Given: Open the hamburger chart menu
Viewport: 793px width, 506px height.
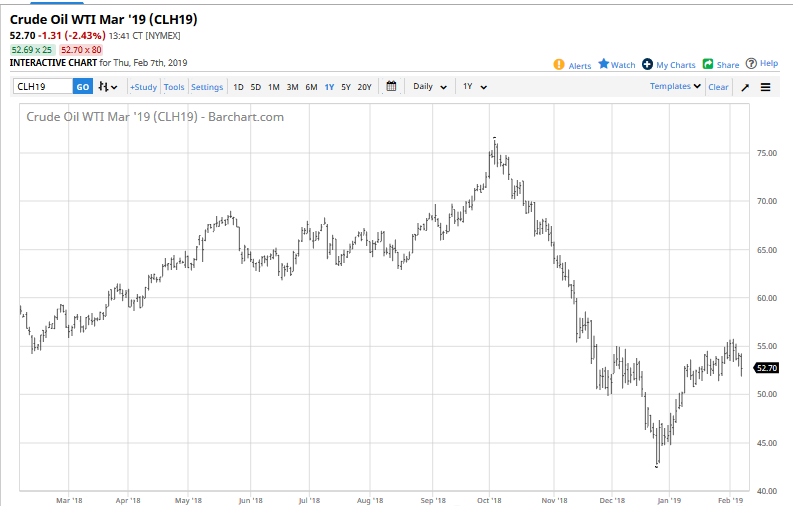Looking at the screenshot, I should 766,87.
